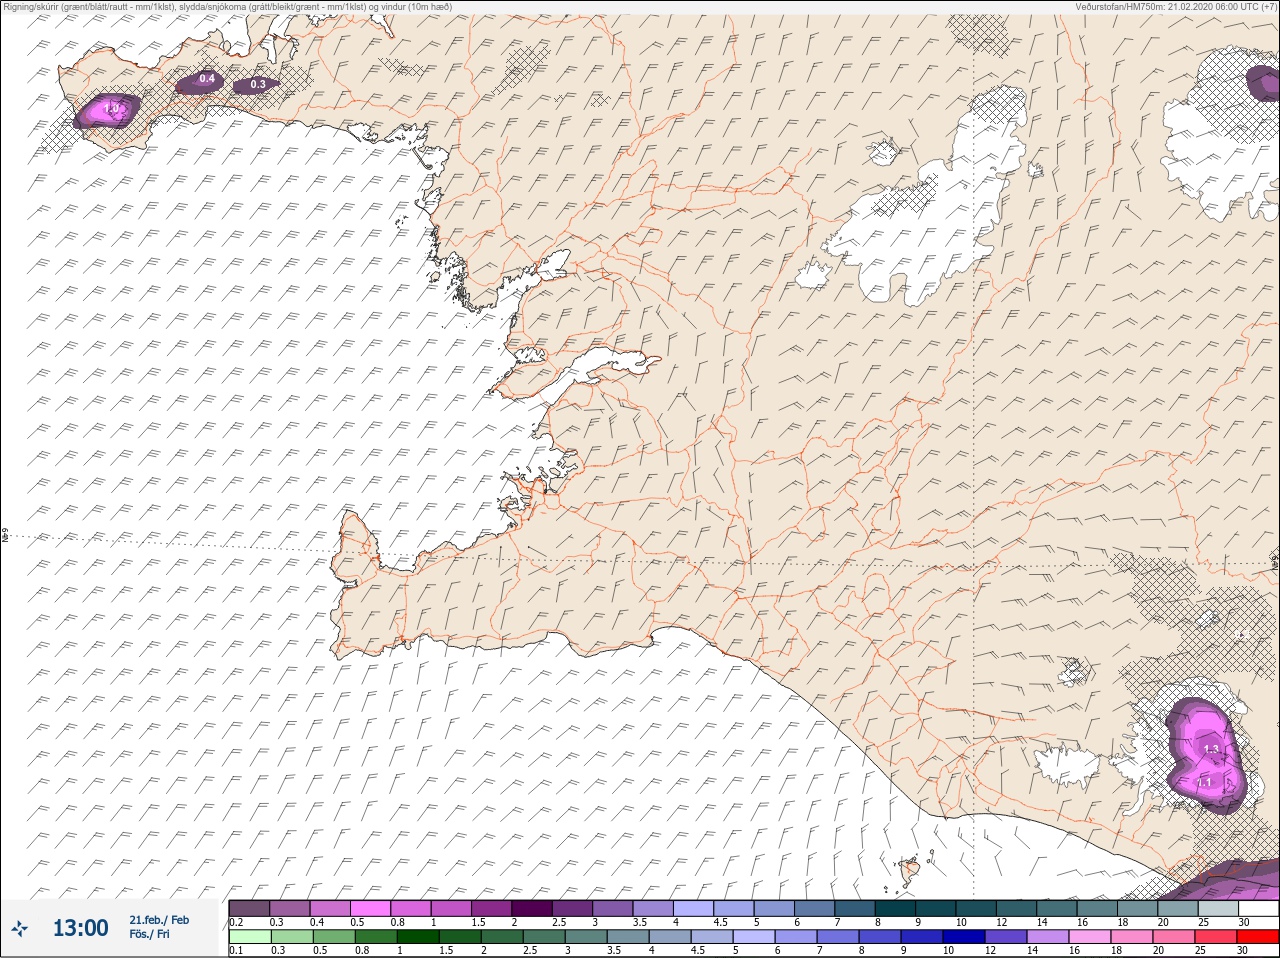This screenshot has width=1280, height=958.
Task: Click the 0.3 precipitation value on the map
Action: click(x=258, y=84)
